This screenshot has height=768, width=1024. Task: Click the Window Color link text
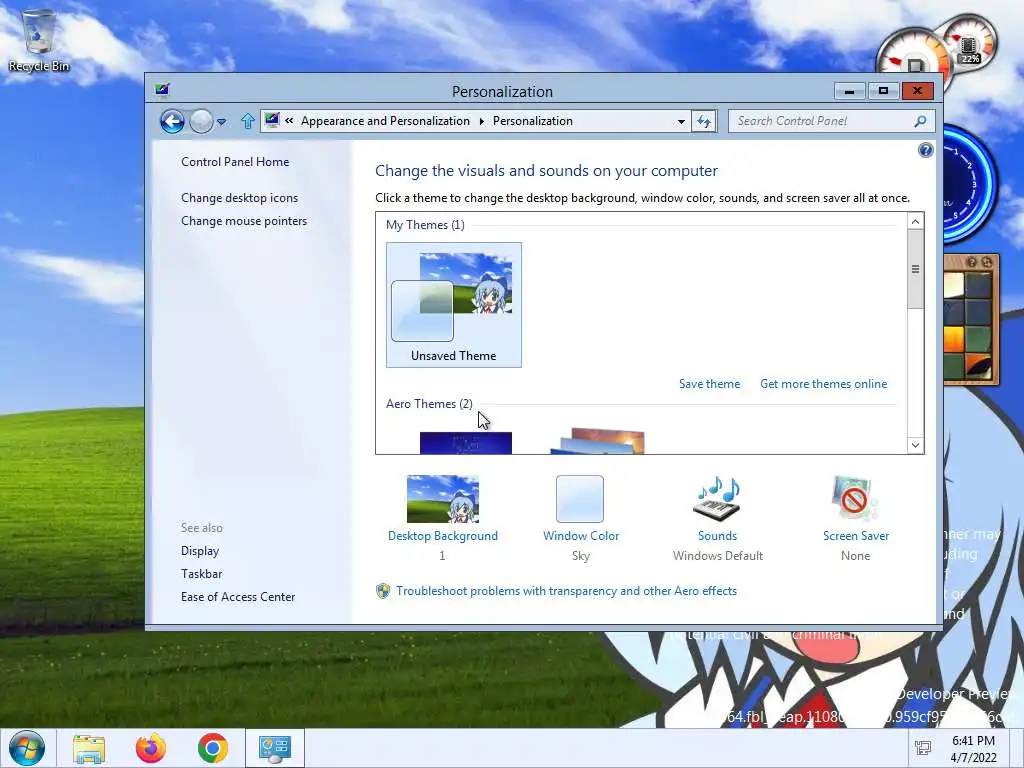click(x=581, y=536)
